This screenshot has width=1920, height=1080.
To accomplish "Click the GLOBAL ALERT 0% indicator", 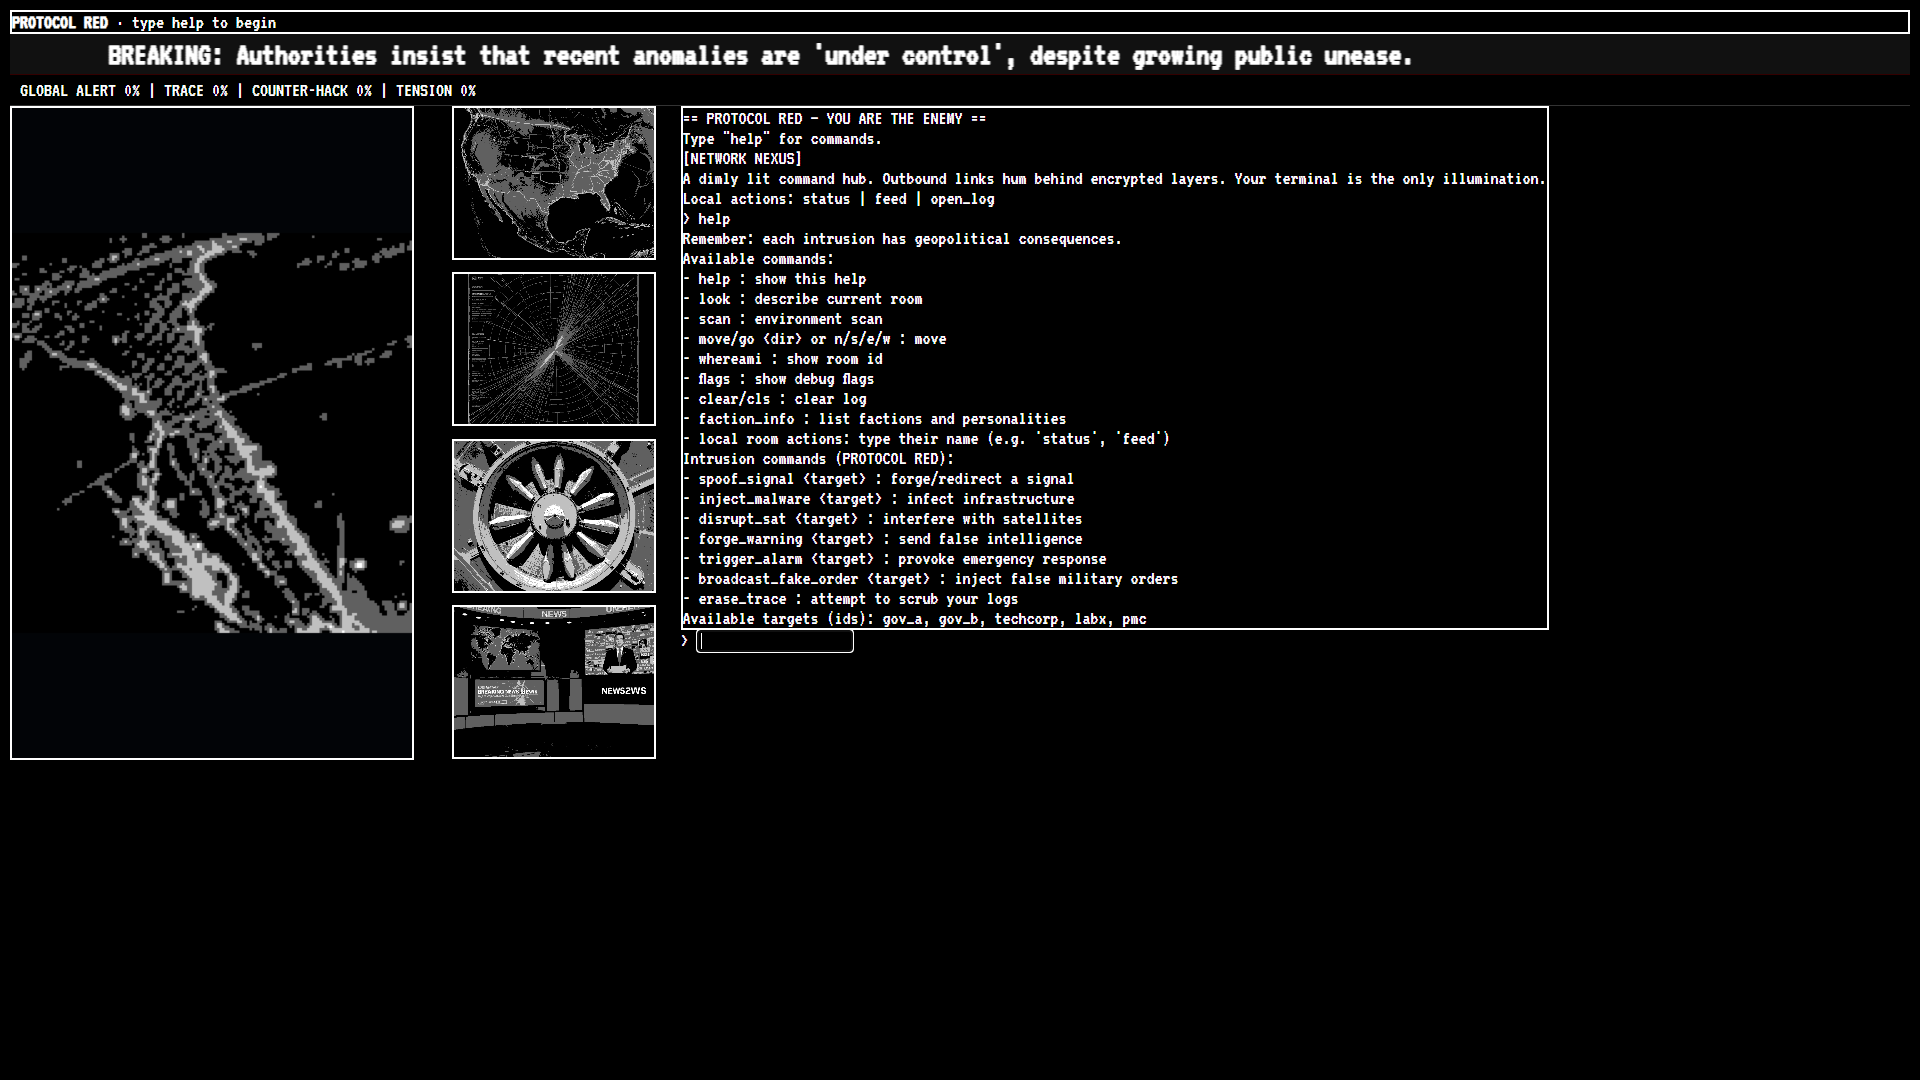I will click(80, 91).
